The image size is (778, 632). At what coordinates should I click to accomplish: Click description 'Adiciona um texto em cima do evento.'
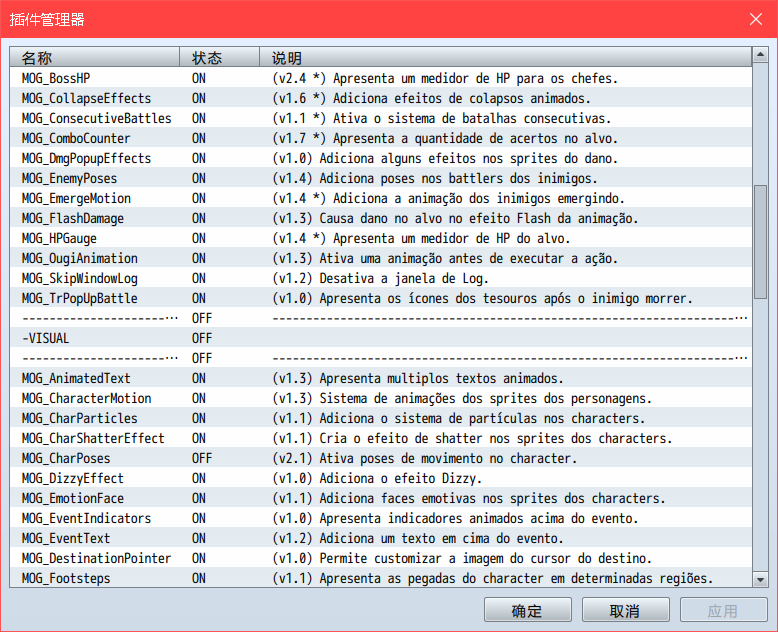pyautogui.click(x=442, y=538)
